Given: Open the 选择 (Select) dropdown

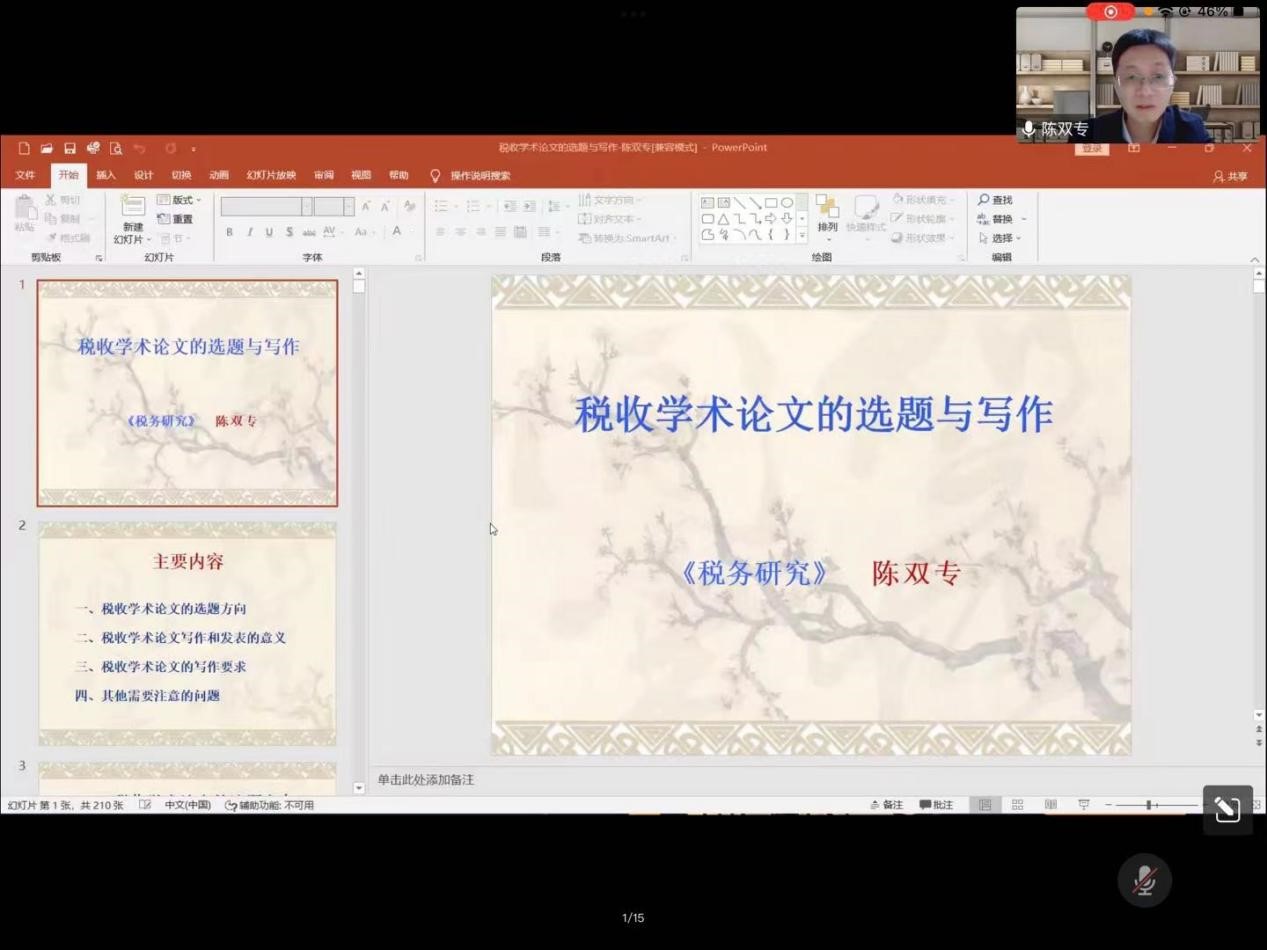Looking at the screenshot, I should point(1001,238).
